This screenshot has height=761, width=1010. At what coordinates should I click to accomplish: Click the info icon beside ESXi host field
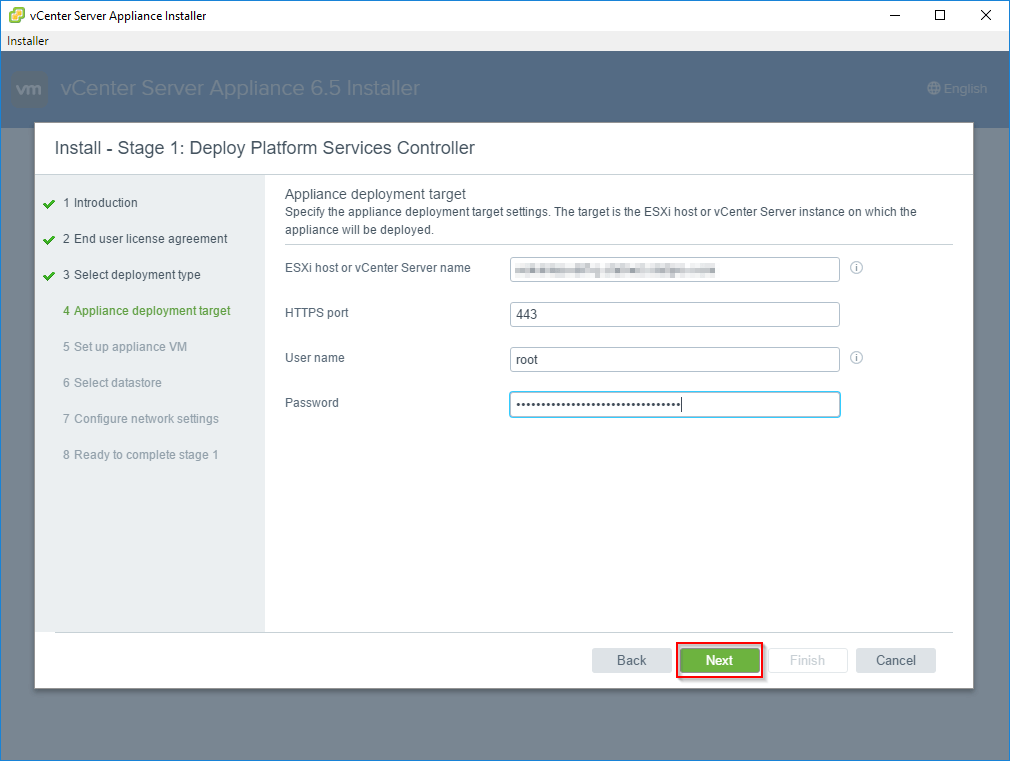tap(856, 267)
